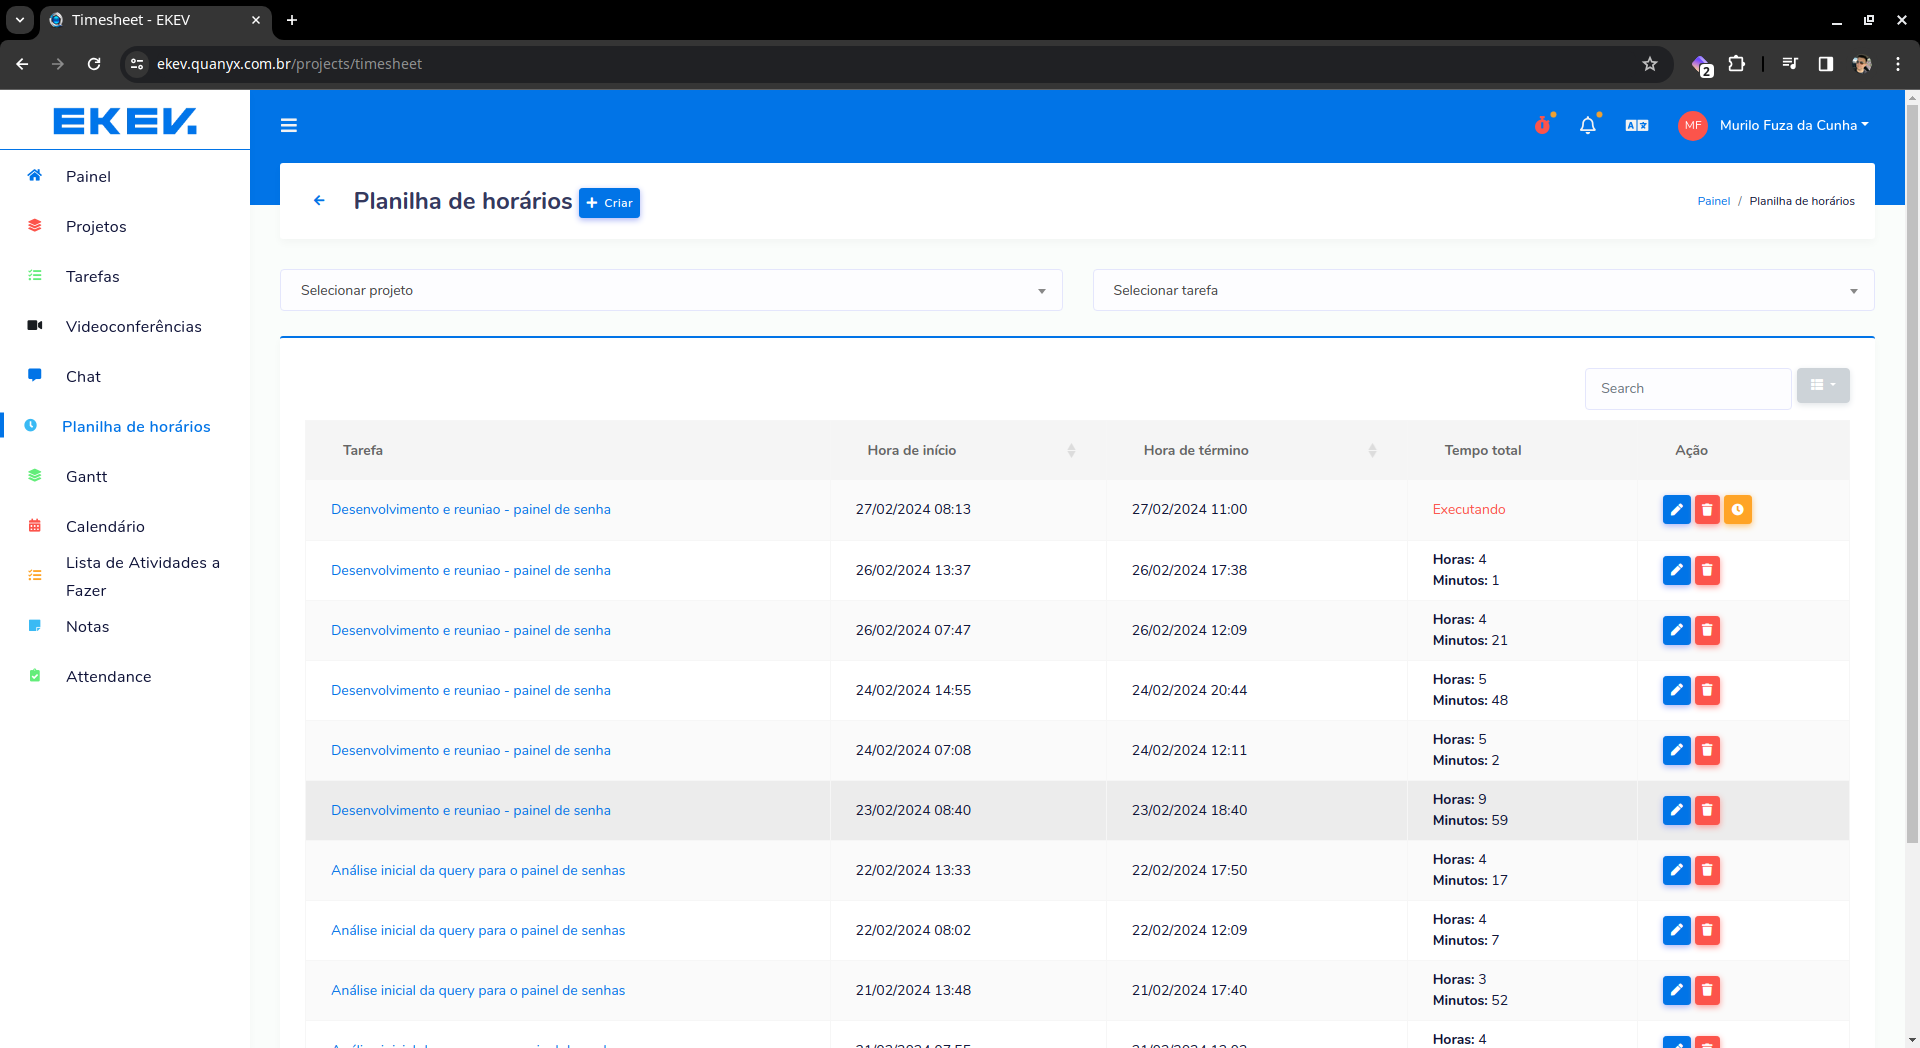Click the back arrow beside Planilha de horários

tap(319, 201)
